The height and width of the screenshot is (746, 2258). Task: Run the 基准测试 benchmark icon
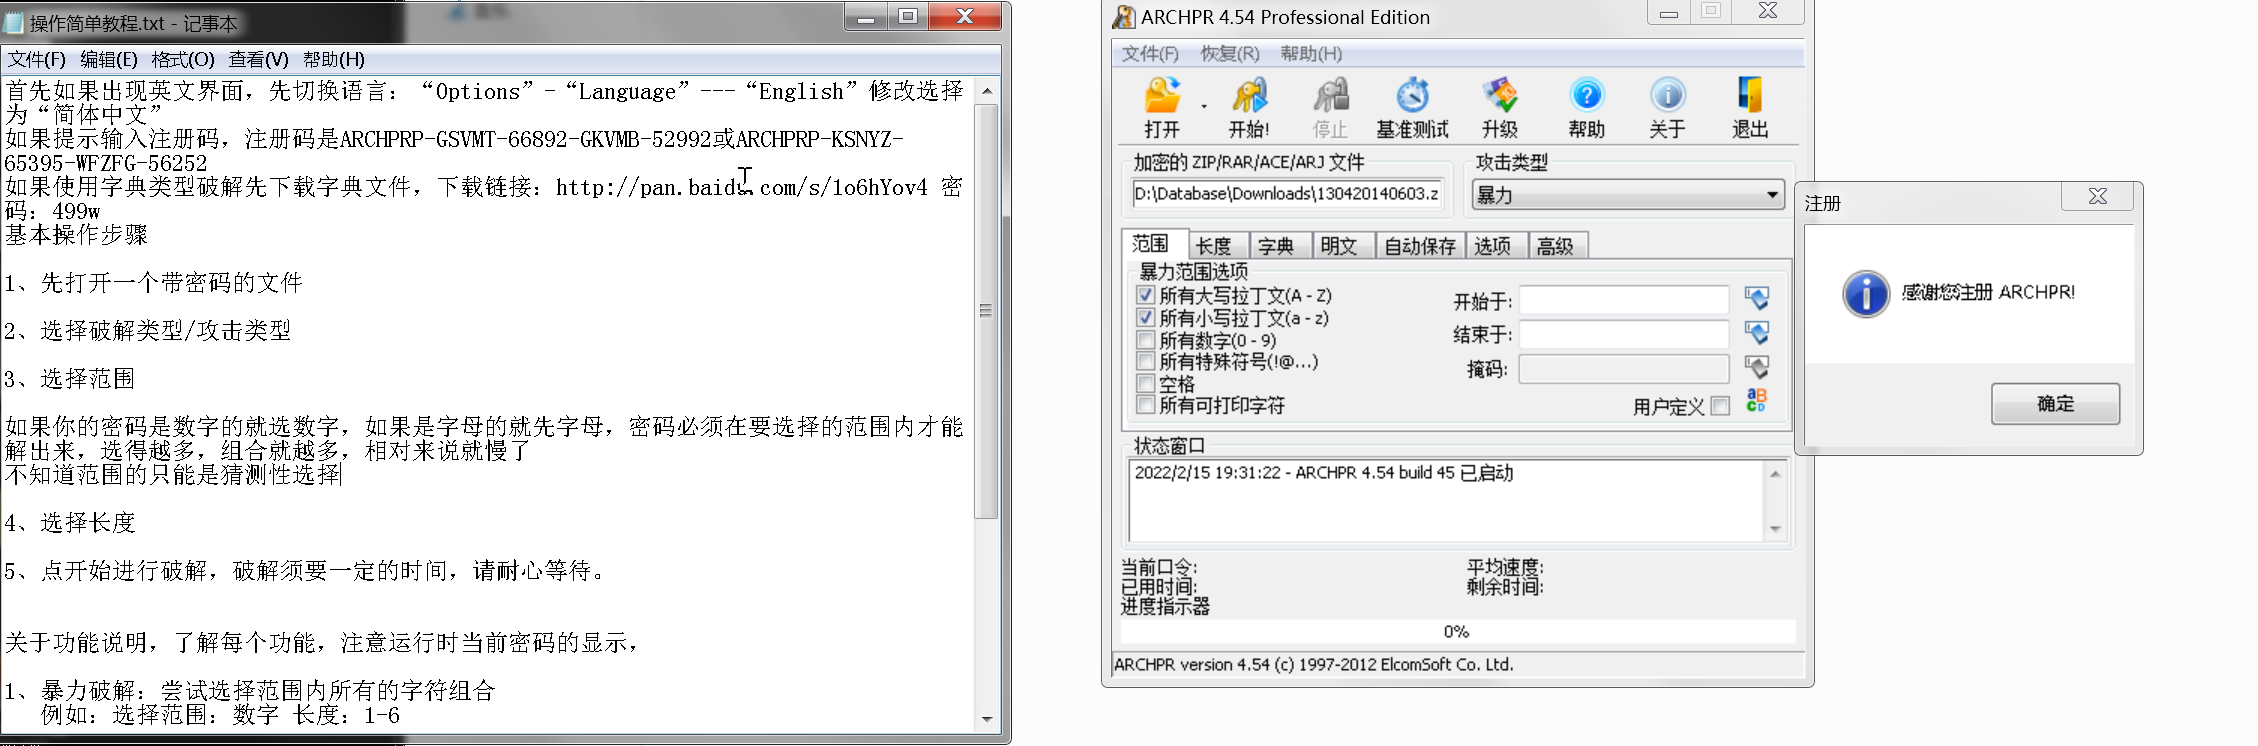(1412, 107)
